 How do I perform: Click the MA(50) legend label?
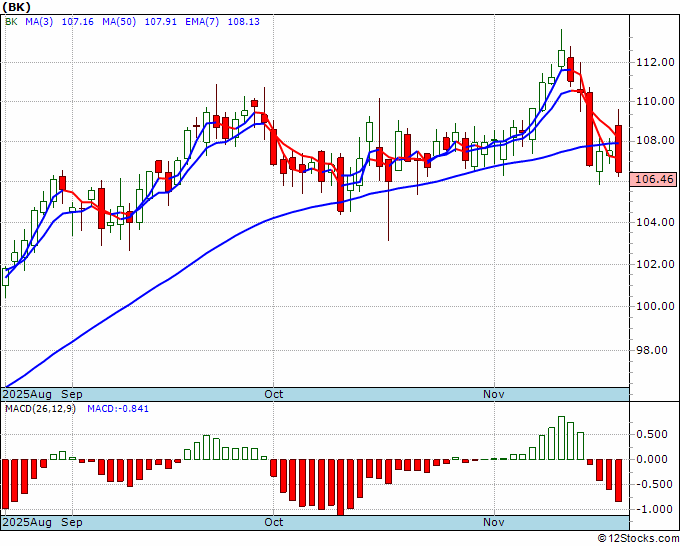119,22
